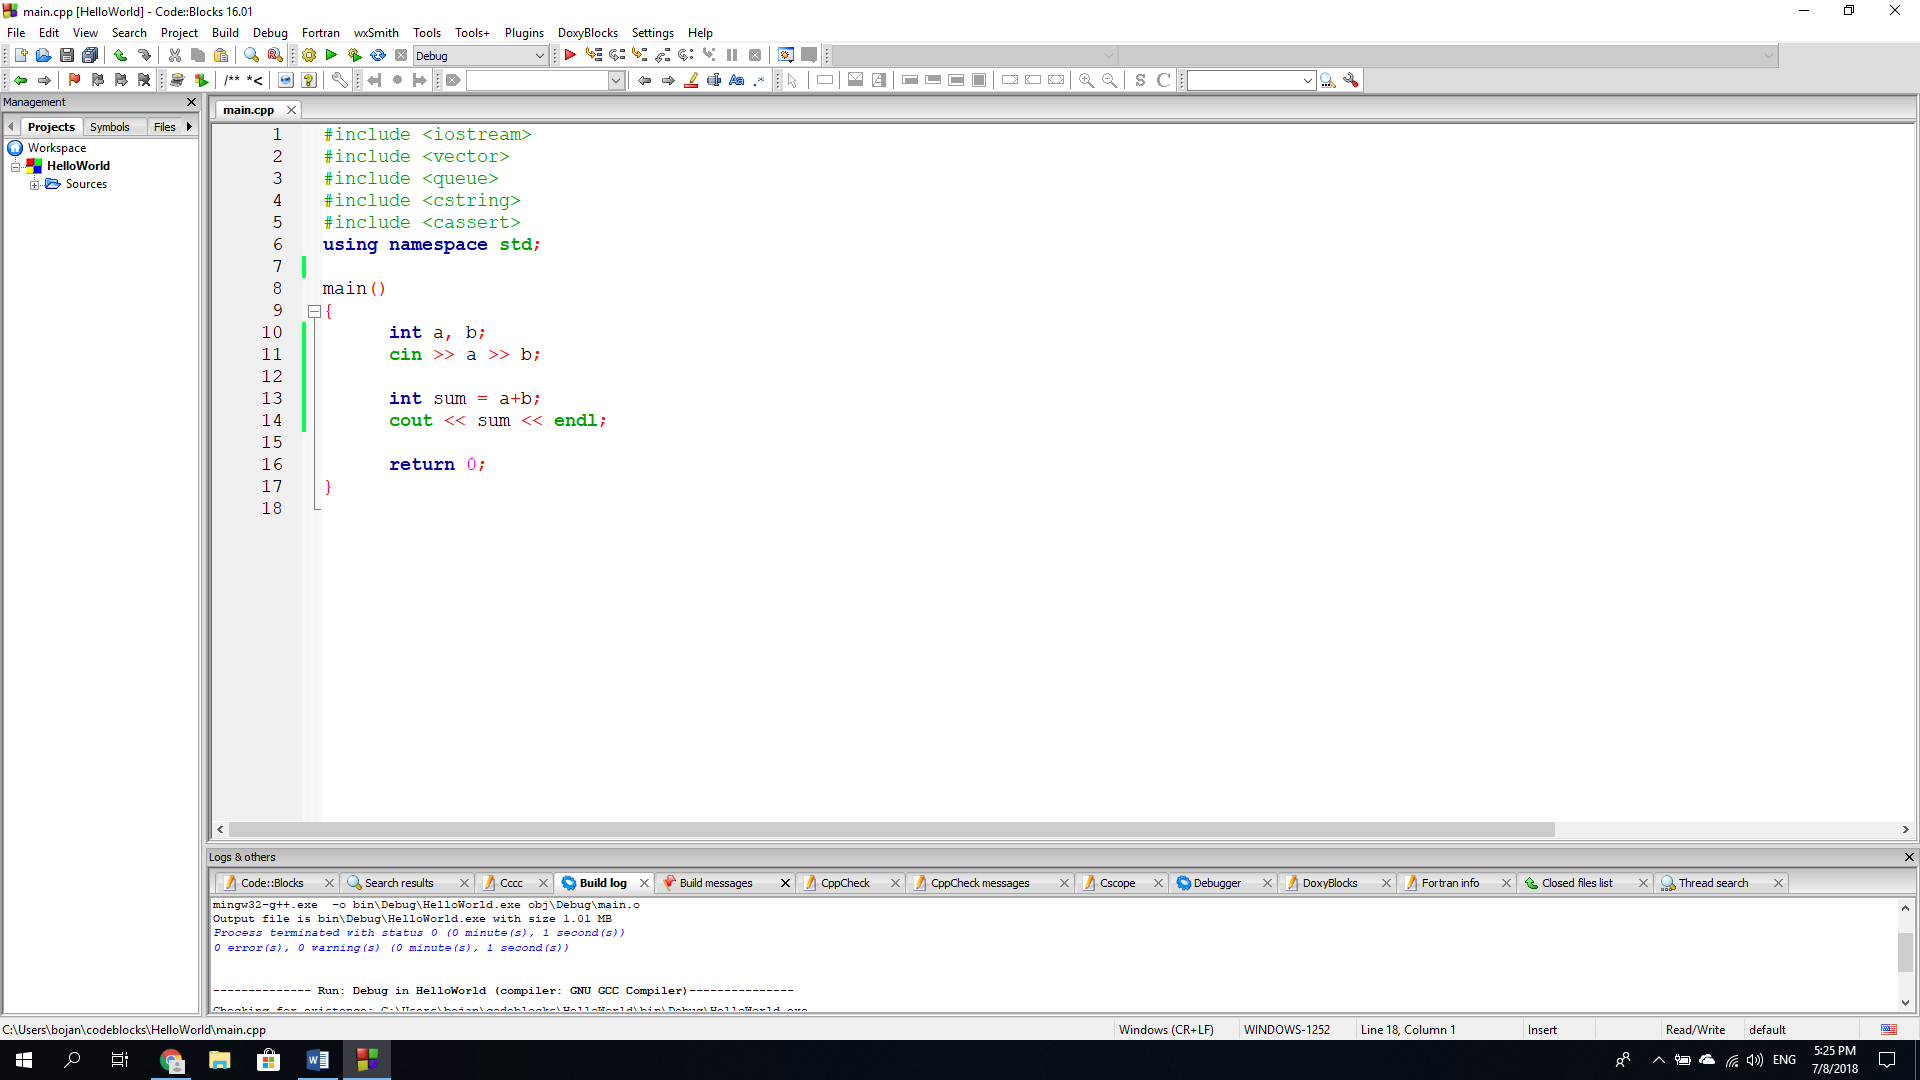Toggle bookmark with the red flag icon

[74, 80]
